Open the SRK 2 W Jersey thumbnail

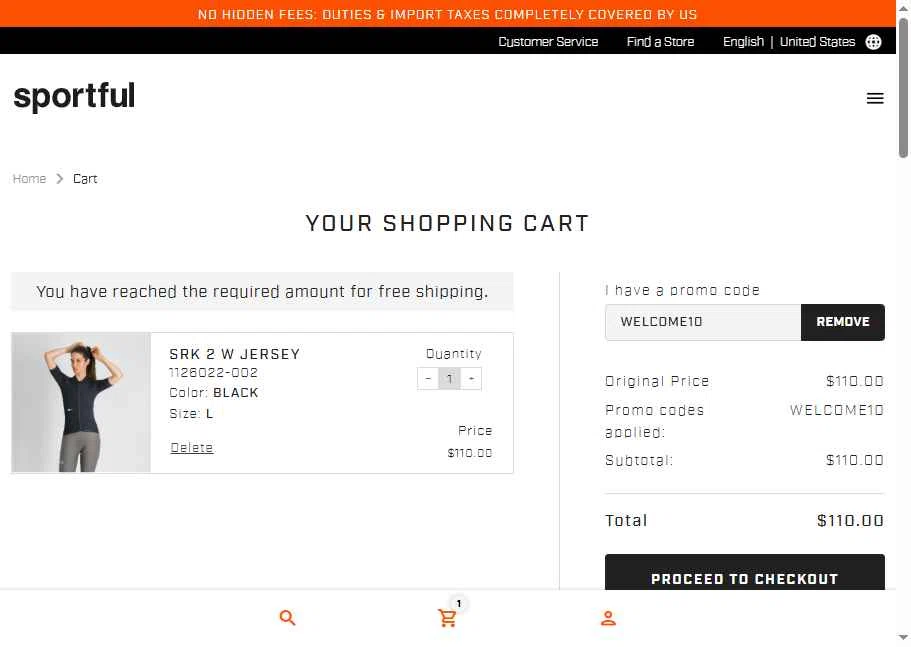81,402
